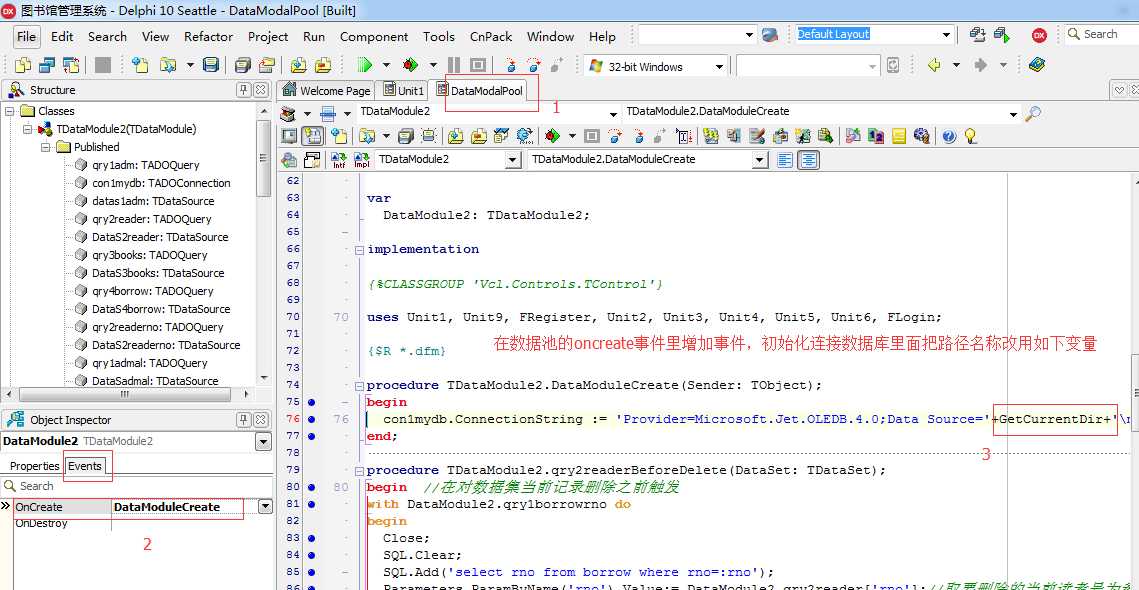Open the TDataModule2 class dropdown in lower bar

click(x=513, y=160)
